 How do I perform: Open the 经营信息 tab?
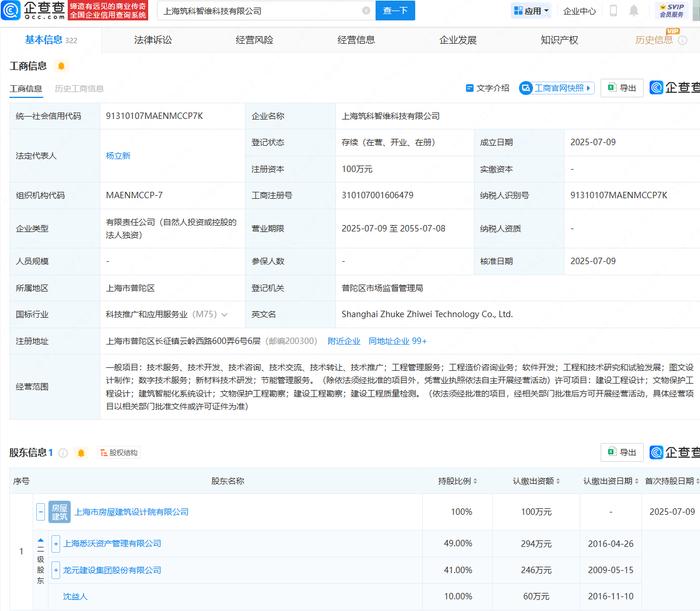pyautogui.click(x=356, y=40)
